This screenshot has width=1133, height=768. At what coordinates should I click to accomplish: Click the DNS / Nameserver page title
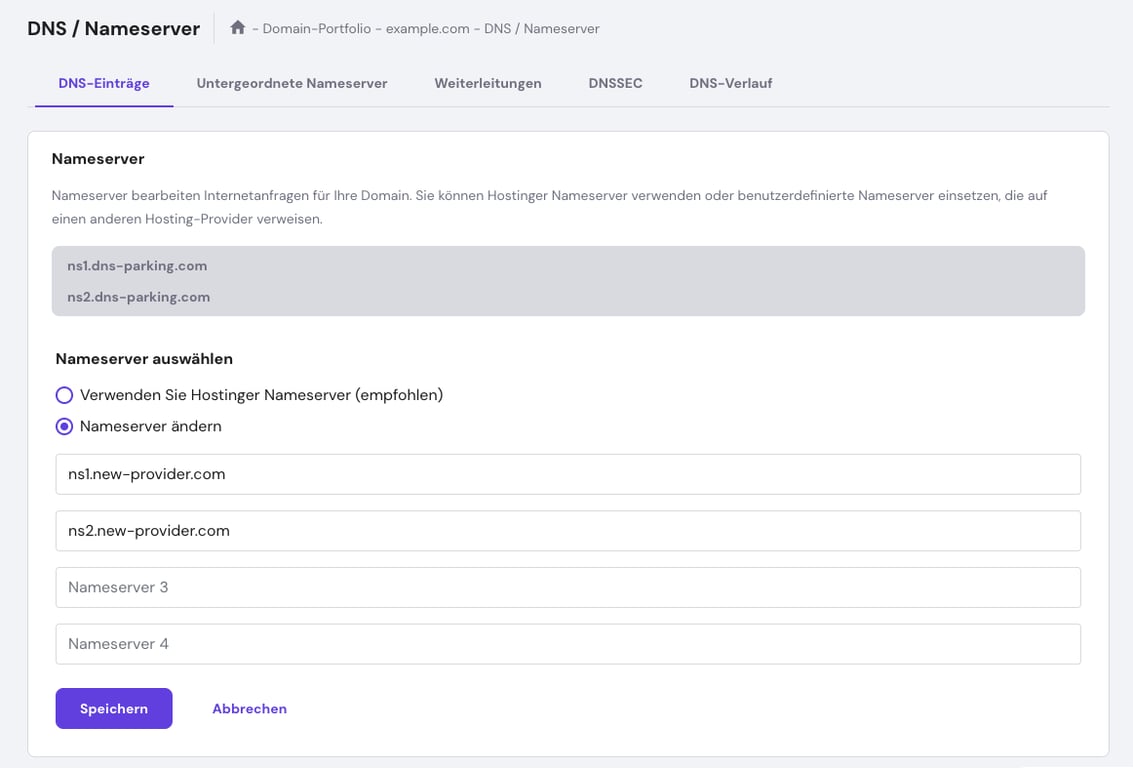point(112,28)
